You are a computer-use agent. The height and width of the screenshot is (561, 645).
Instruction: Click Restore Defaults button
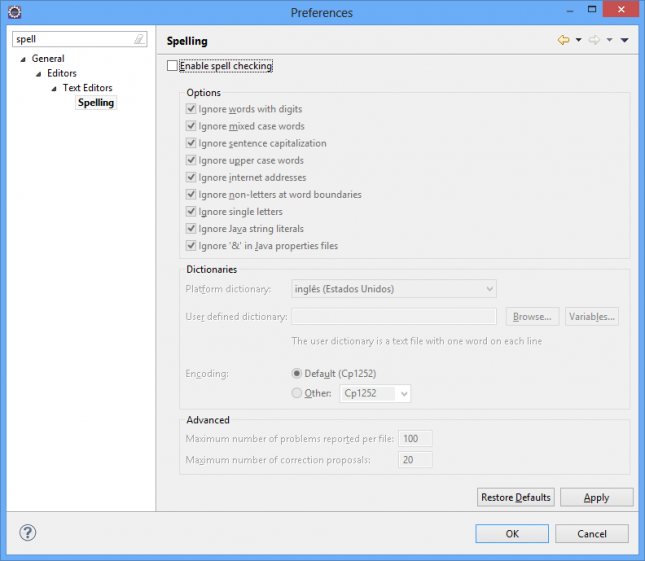[516, 497]
